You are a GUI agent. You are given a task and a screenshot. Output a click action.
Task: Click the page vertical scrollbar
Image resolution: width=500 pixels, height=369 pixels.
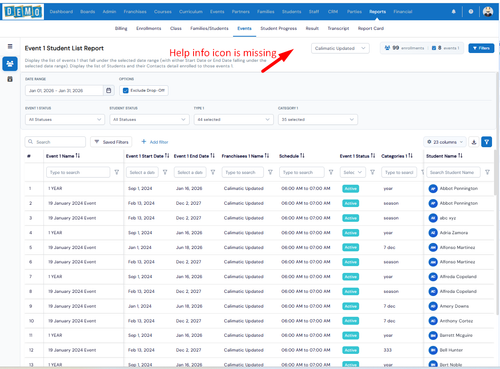pyautogui.click(x=498, y=193)
